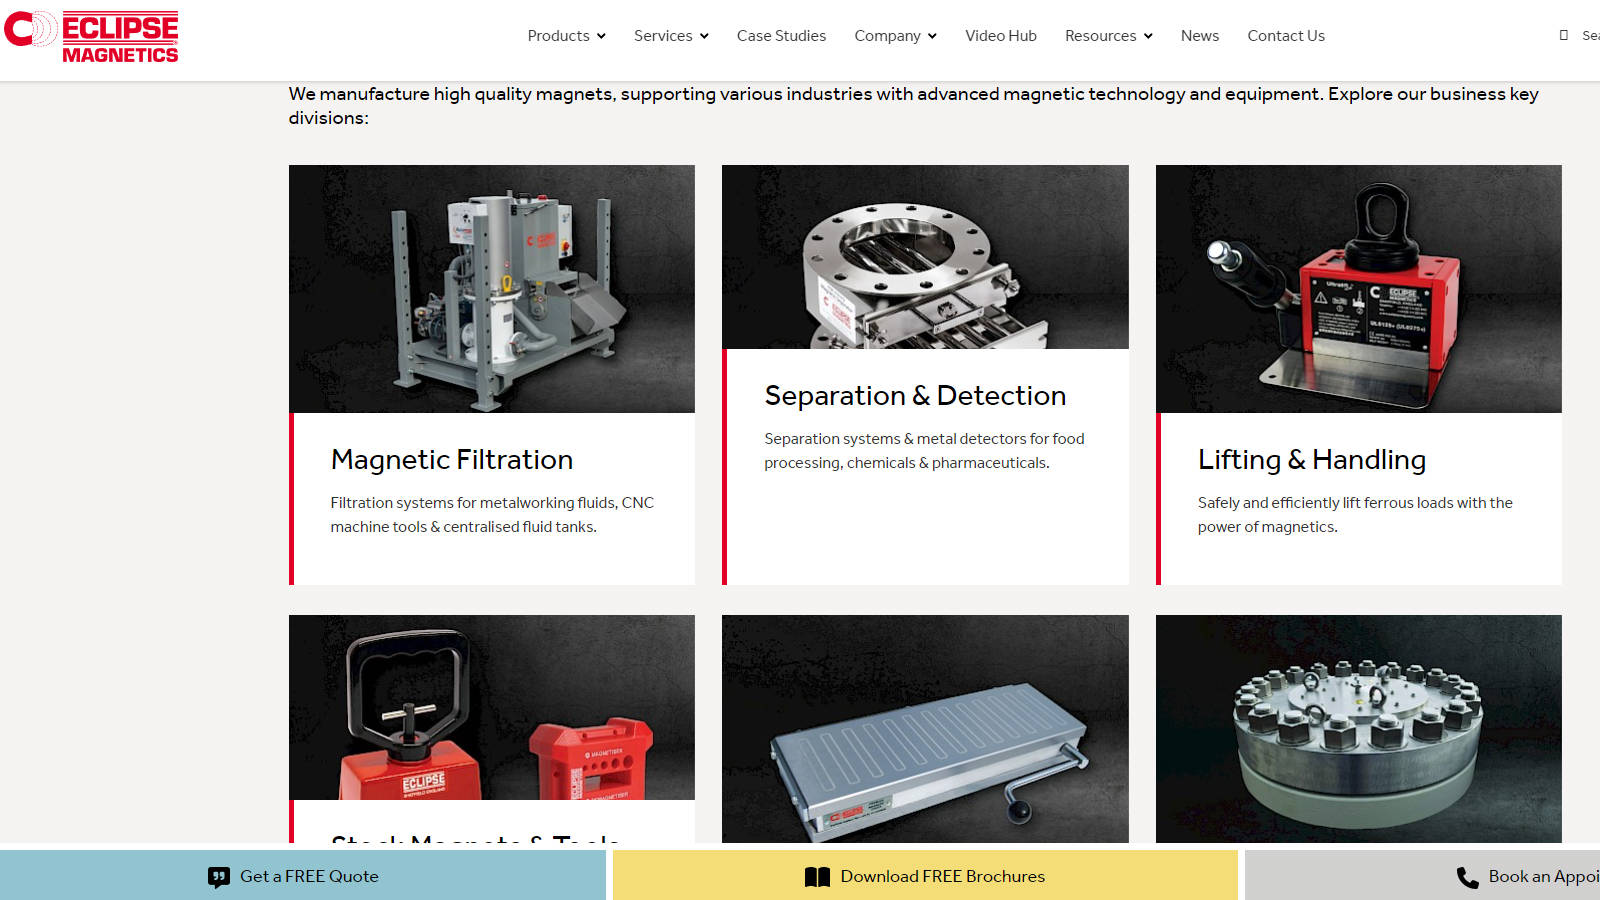The image size is (1600, 900).
Task: Open the Magnetic Filtration heading link
Action: 452,460
